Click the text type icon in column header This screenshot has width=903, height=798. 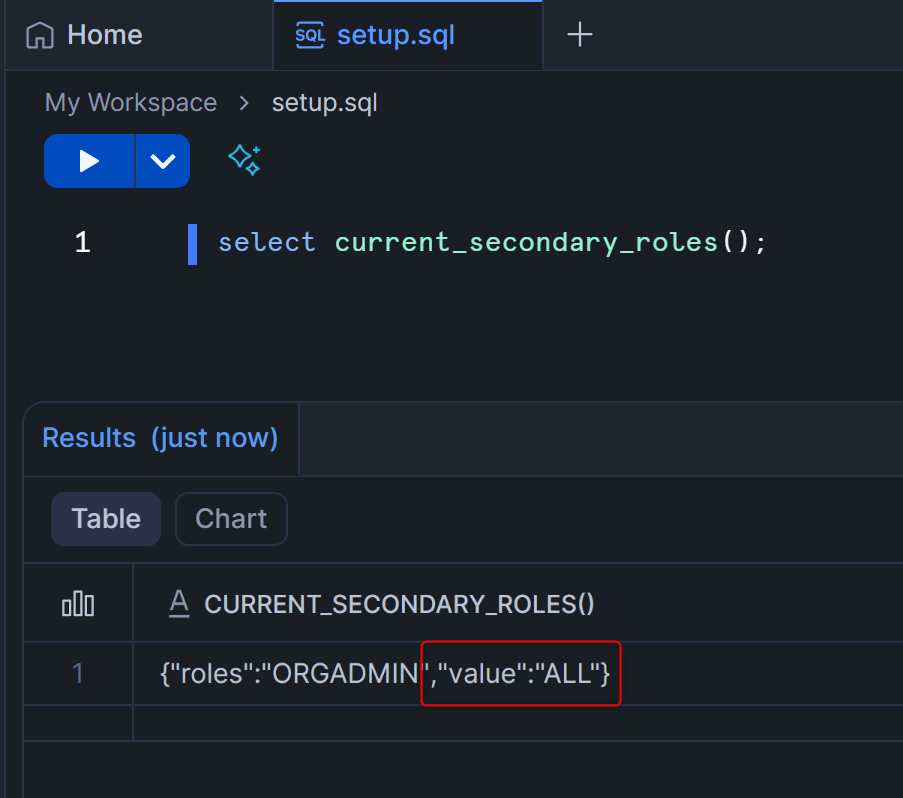click(x=179, y=602)
